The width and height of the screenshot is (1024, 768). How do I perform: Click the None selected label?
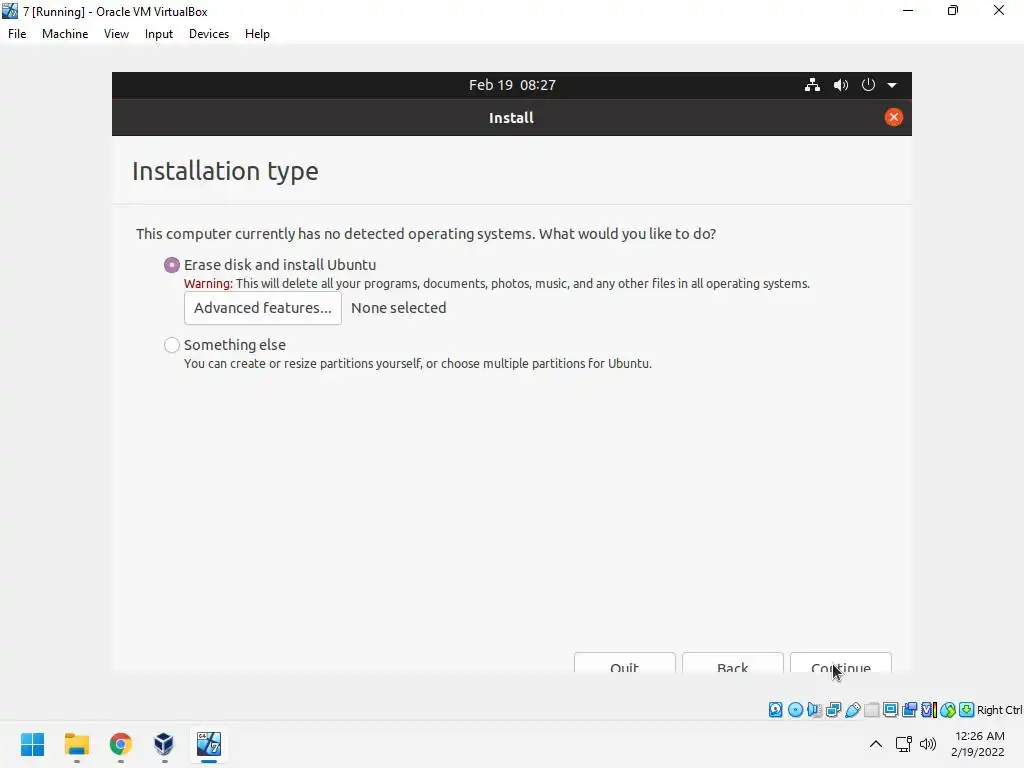click(398, 308)
